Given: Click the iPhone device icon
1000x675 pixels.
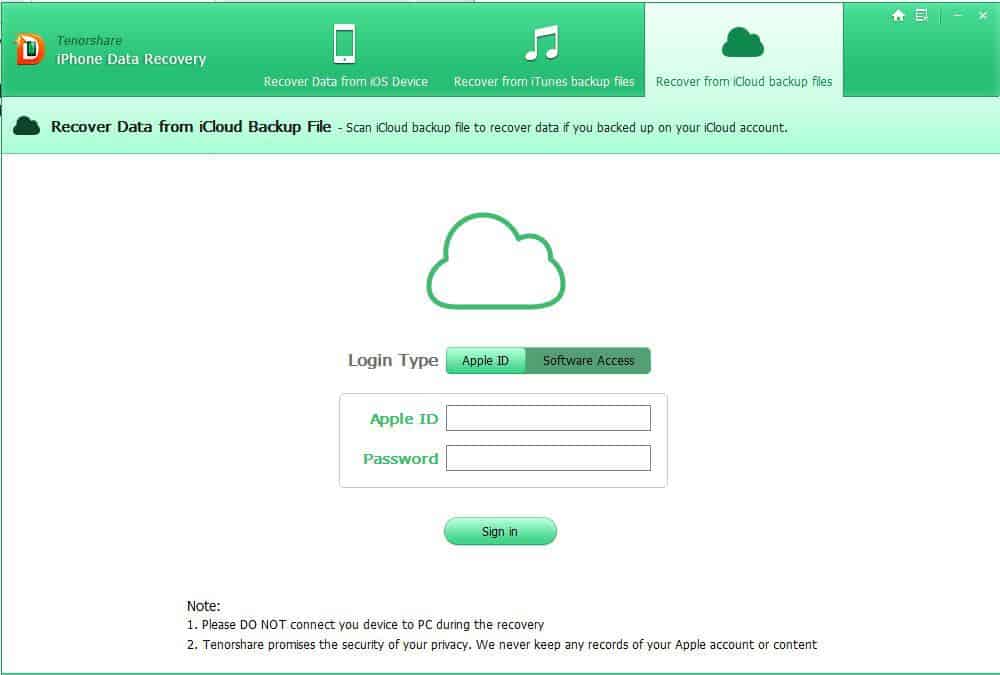Looking at the screenshot, I should pos(344,43).
